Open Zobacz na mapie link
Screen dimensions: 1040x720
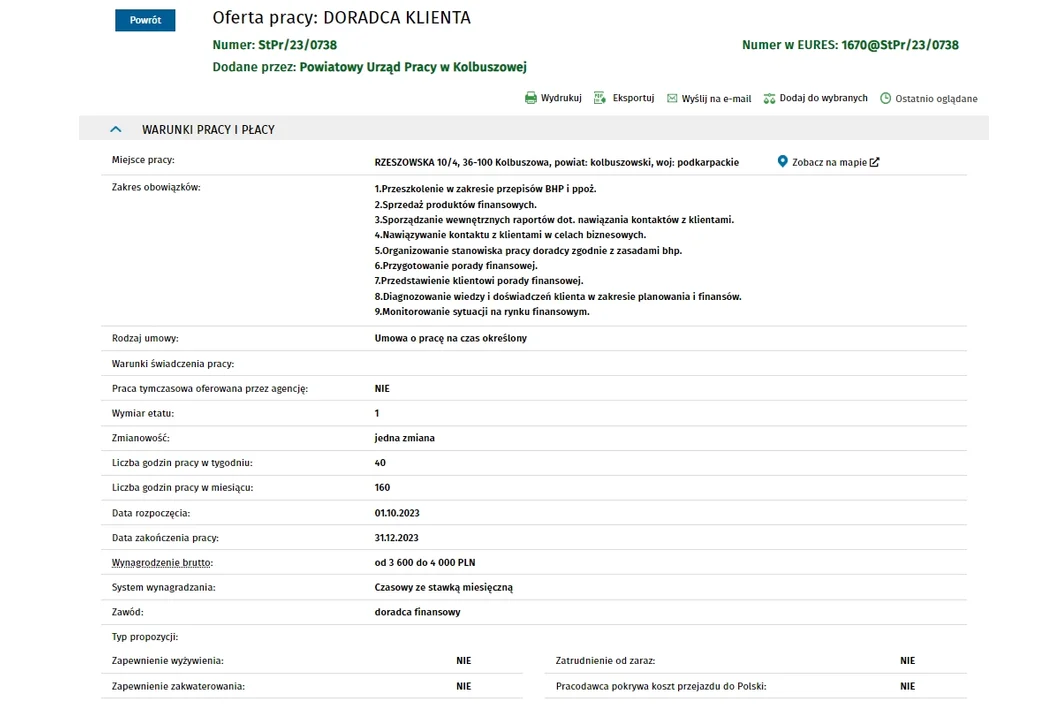829,162
